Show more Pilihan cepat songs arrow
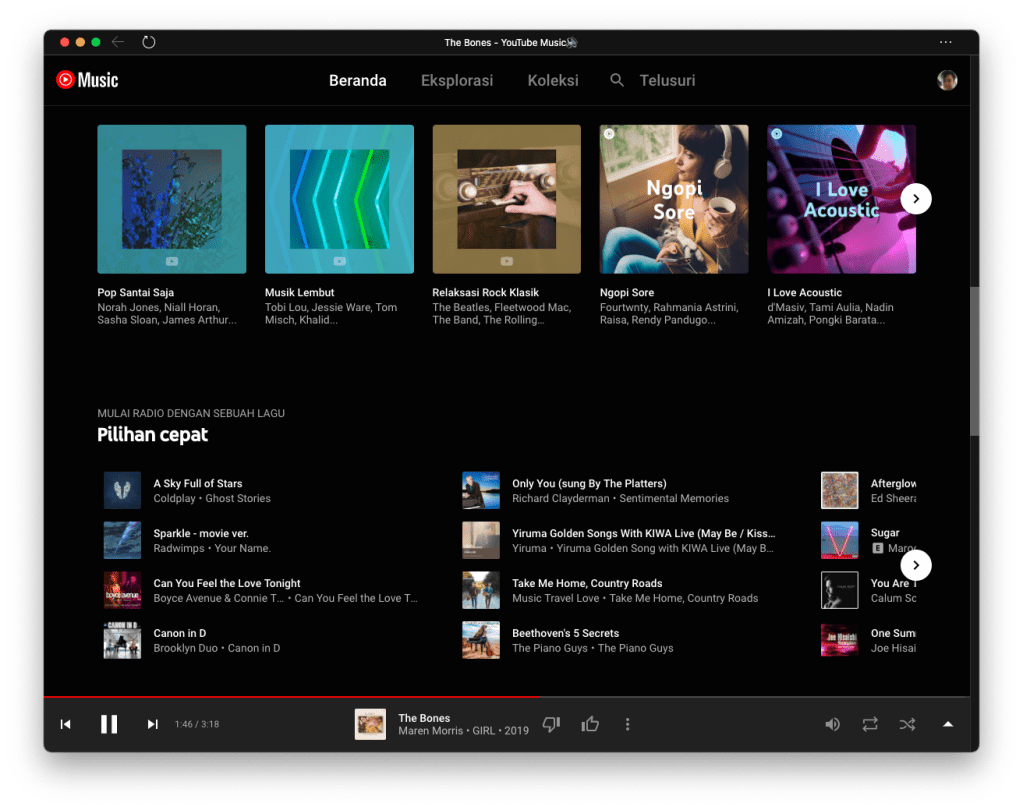Screen dimensions: 1023x810 [915, 565]
